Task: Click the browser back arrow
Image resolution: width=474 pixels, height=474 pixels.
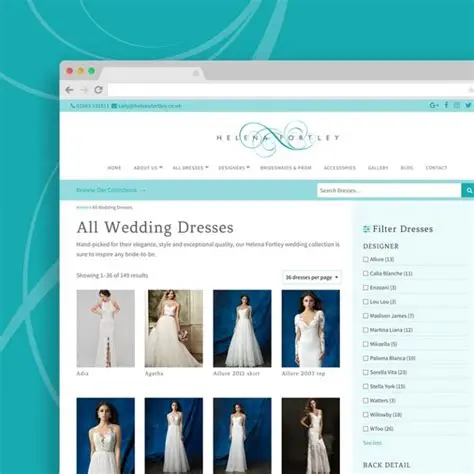Action: point(69,90)
